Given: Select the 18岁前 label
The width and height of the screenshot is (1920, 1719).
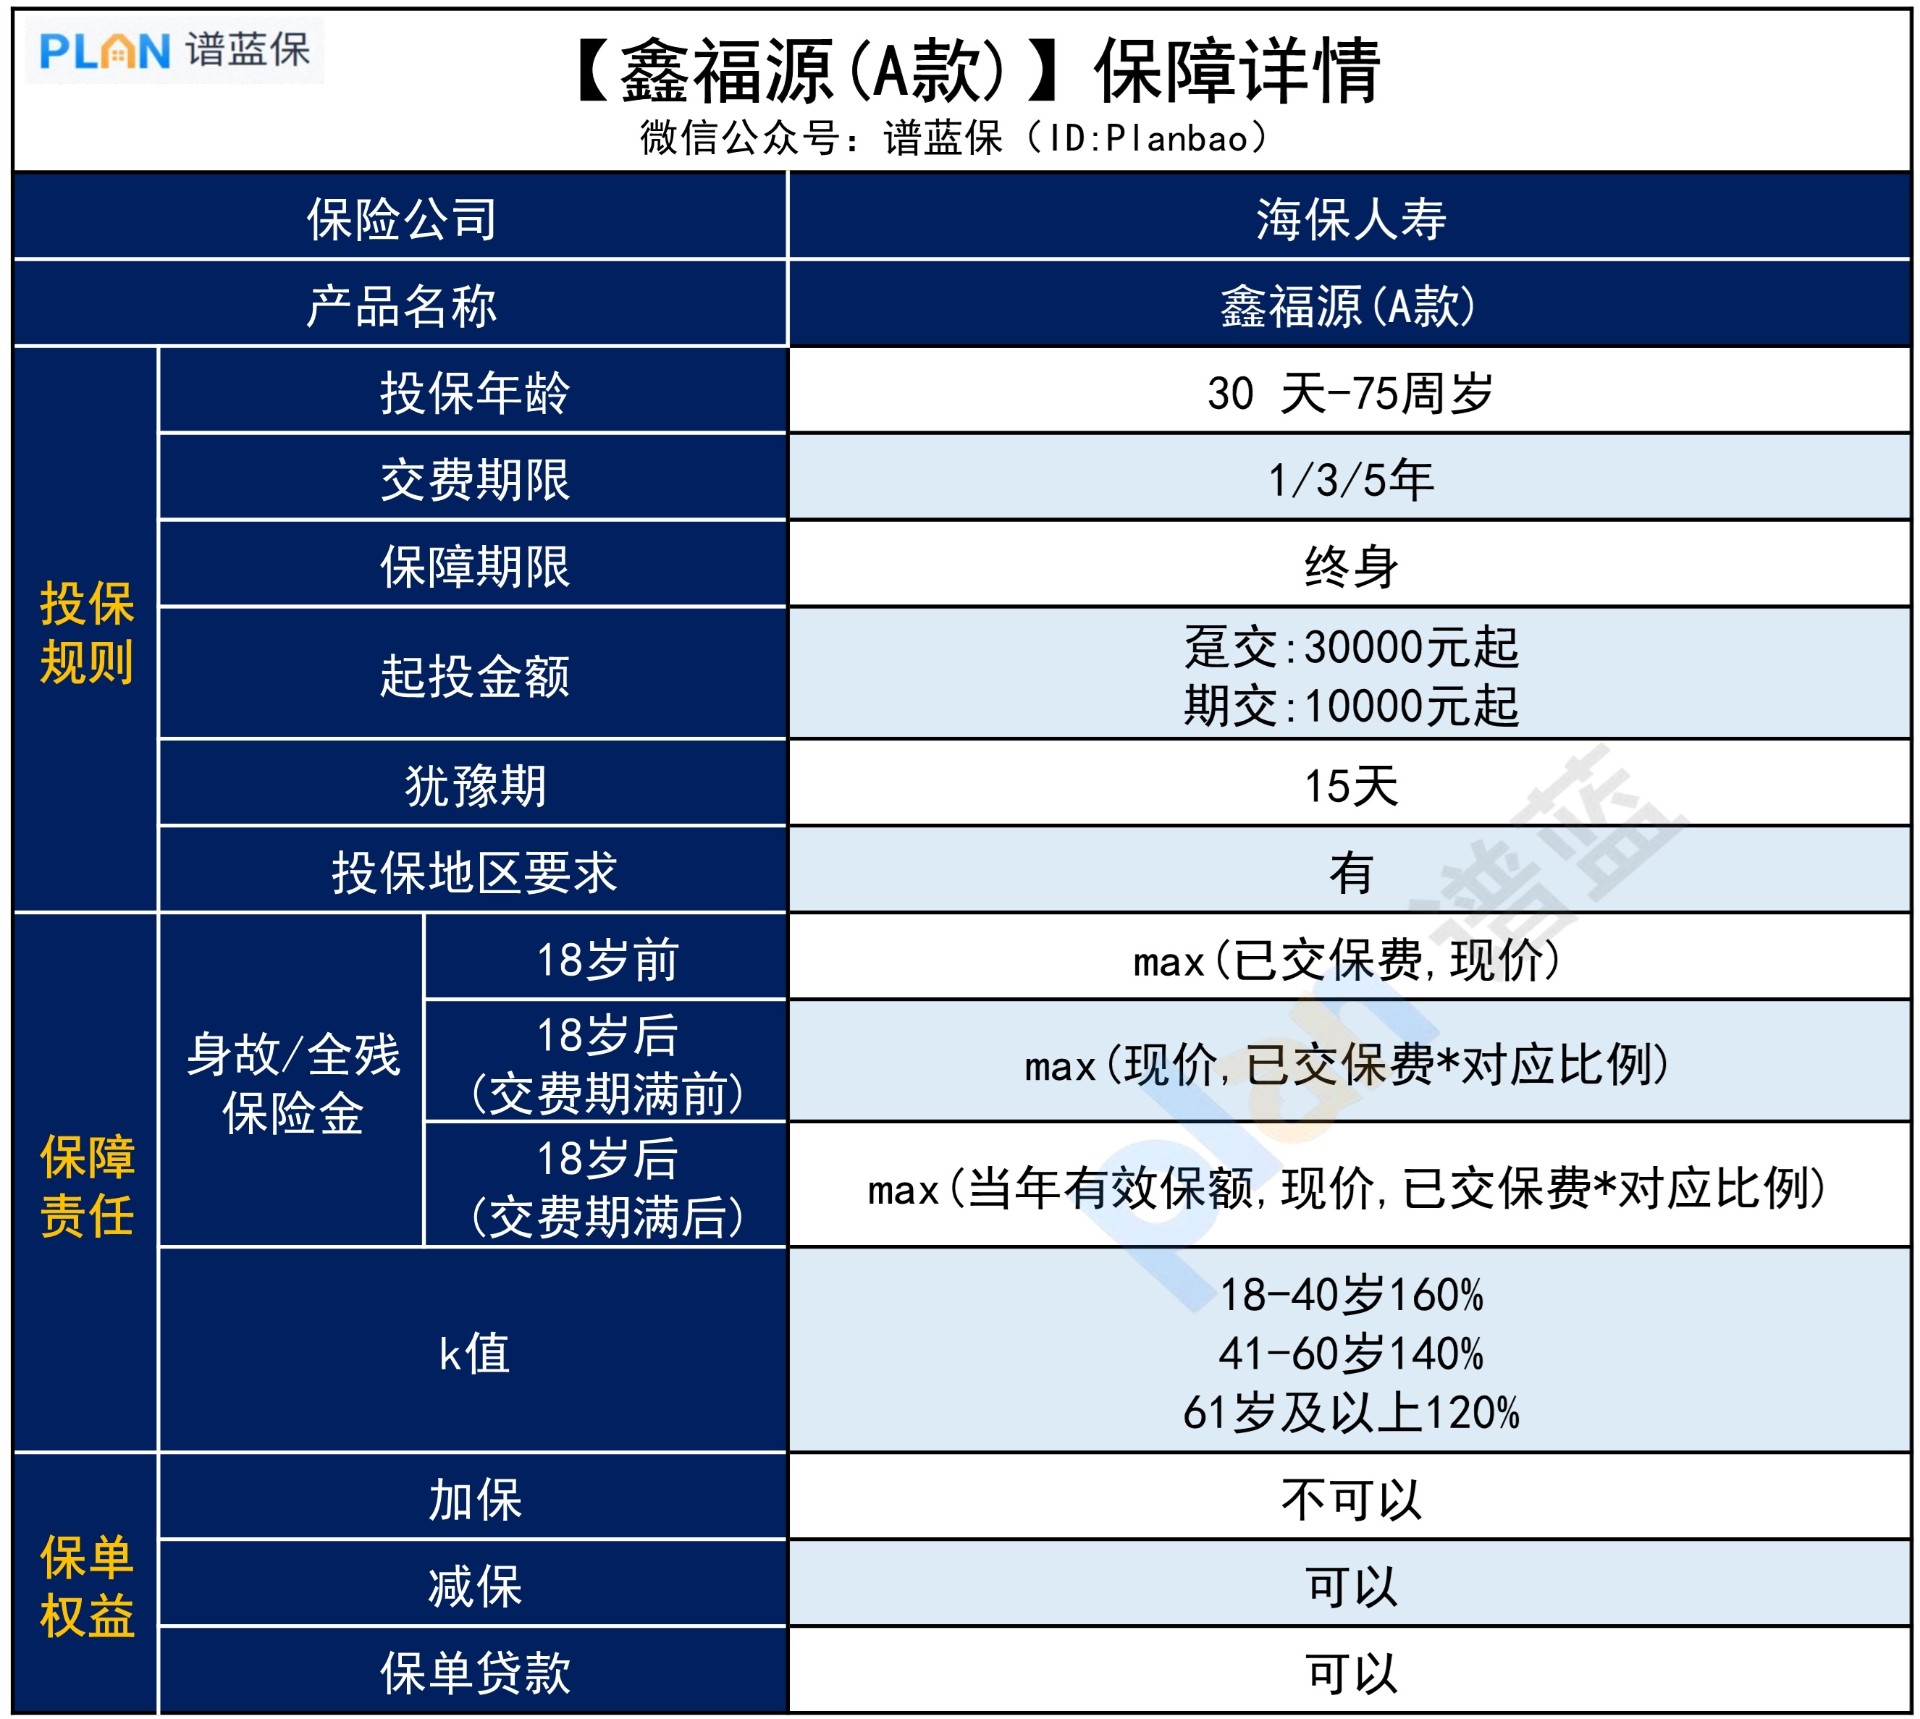Looking at the screenshot, I should tap(607, 958).
